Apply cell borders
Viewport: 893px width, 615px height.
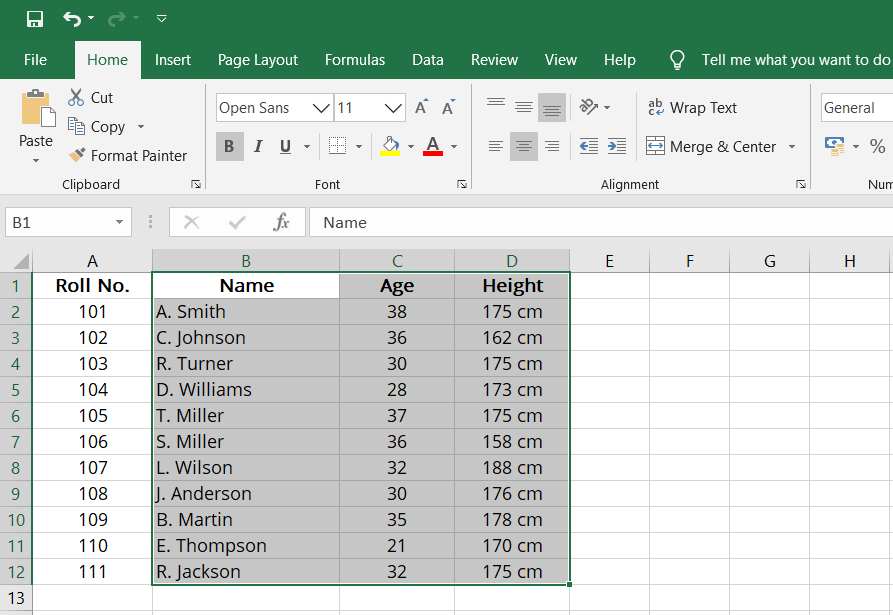coord(338,146)
